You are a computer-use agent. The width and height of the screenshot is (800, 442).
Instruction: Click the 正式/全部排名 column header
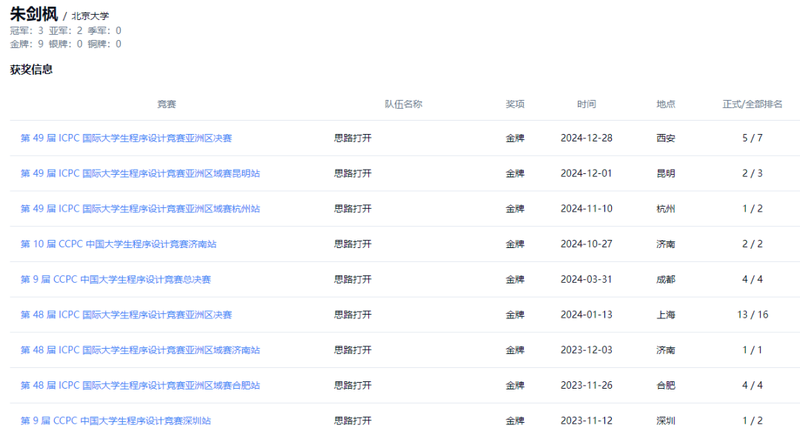click(x=752, y=104)
